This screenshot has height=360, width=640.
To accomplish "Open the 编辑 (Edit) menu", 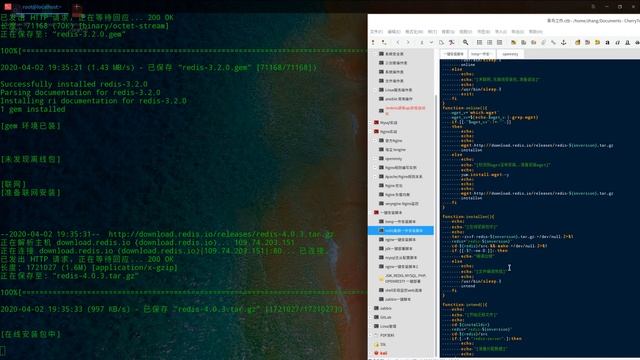I will pyautogui.click(x=394, y=31).
